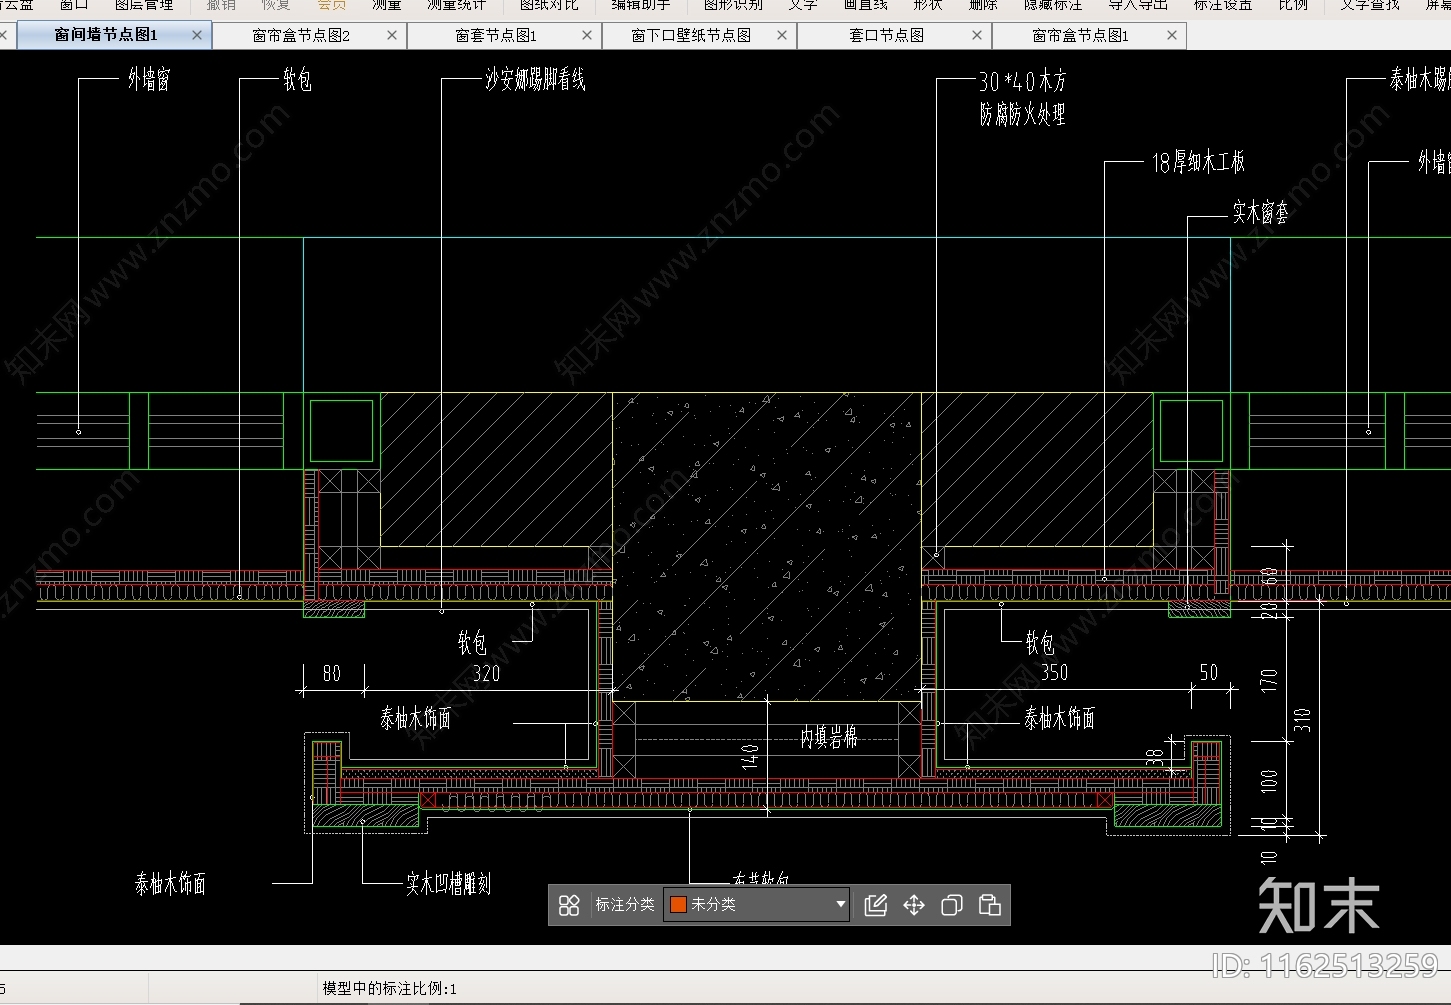Switch to the 窗套节点图1 tab
The image size is (1451, 1005).
click(496, 35)
